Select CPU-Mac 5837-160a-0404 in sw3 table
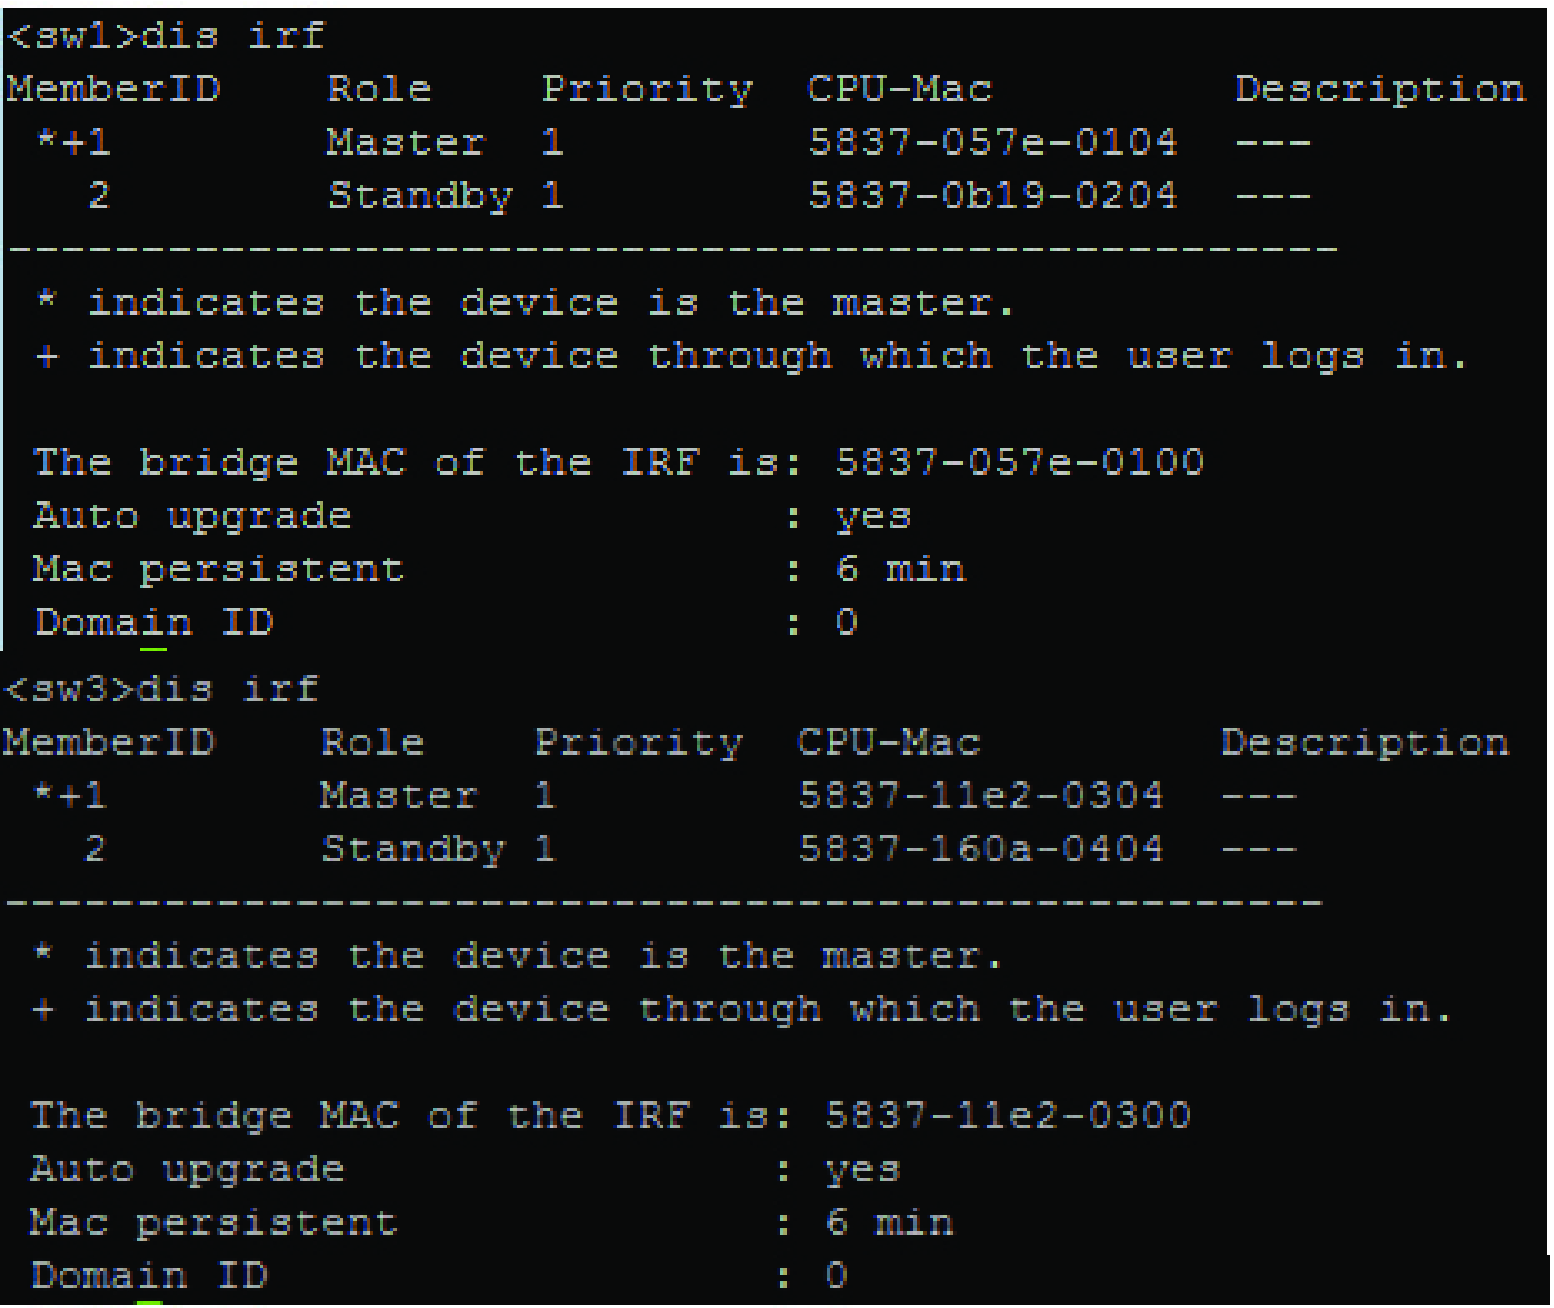Viewport: 1554px width, 1308px height. [980, 848]
